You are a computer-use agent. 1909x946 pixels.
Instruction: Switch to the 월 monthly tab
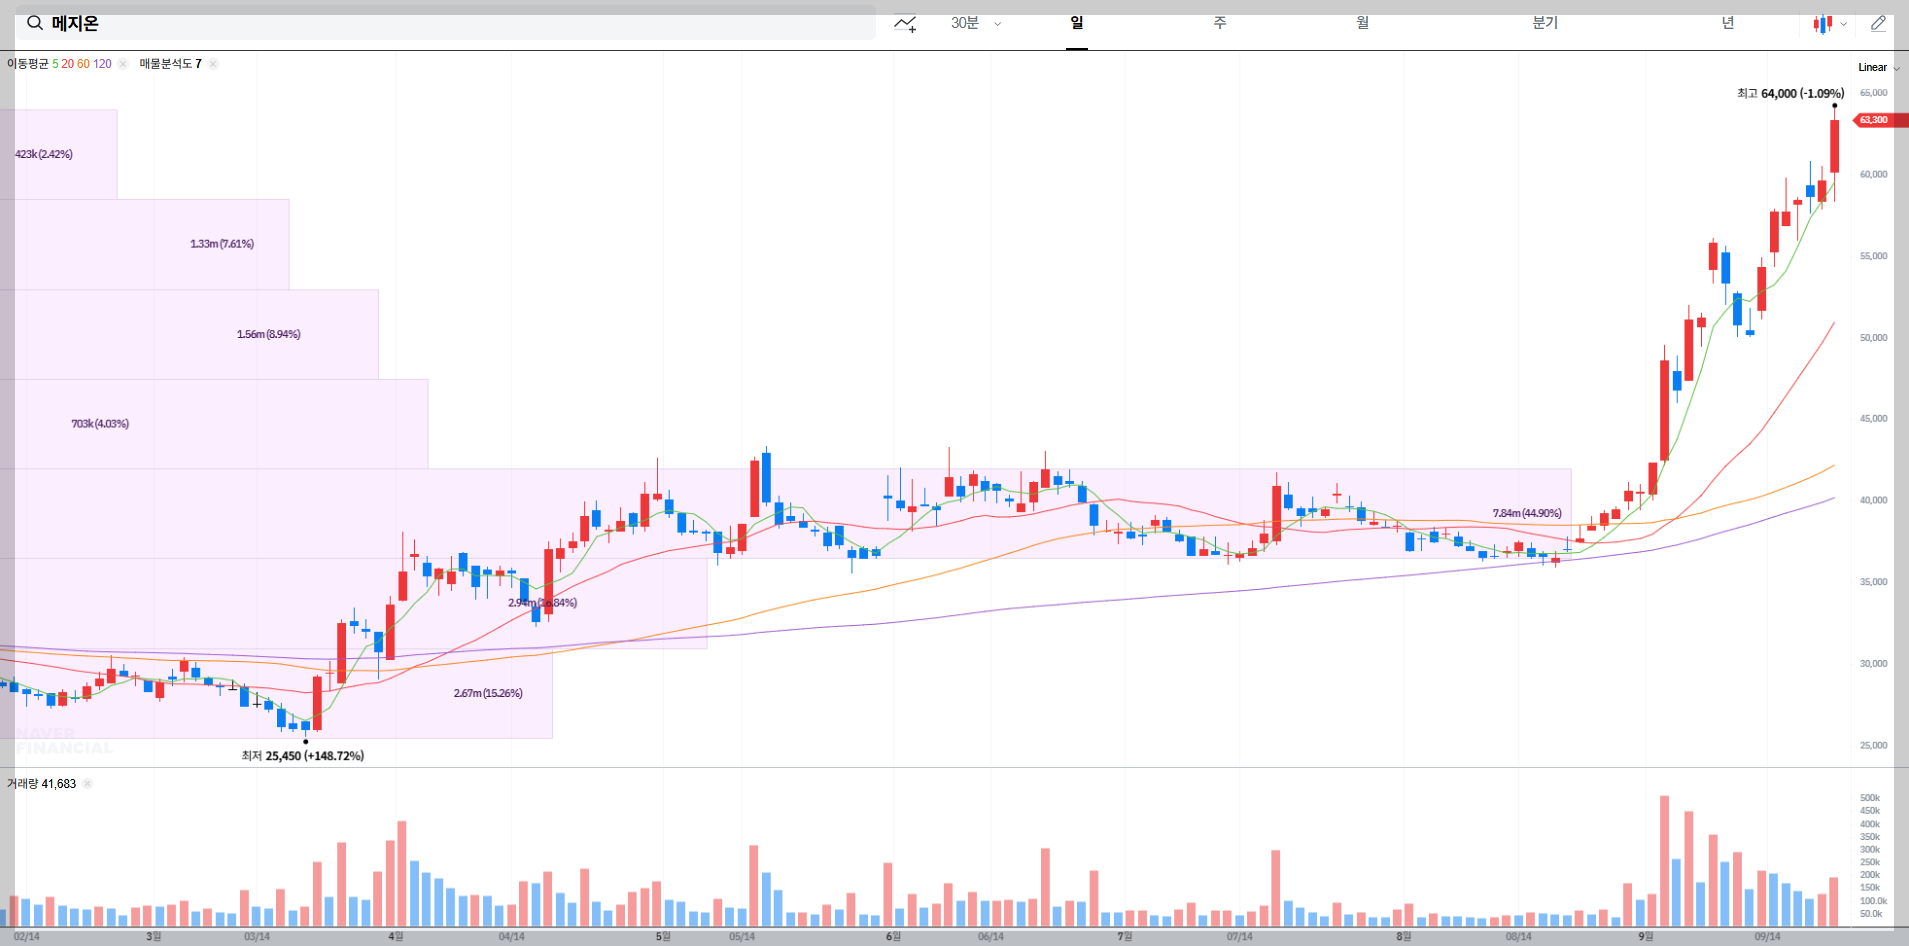[1363, 23]
